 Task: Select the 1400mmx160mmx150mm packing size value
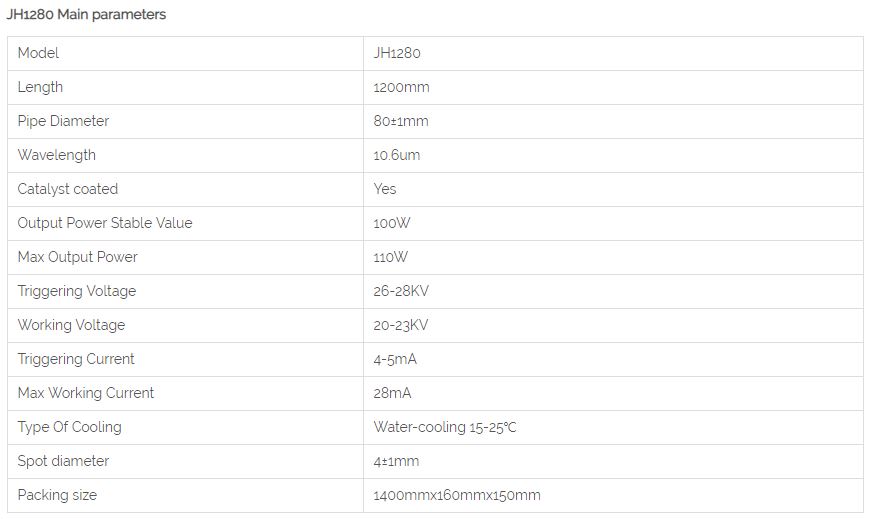[457, 495]
